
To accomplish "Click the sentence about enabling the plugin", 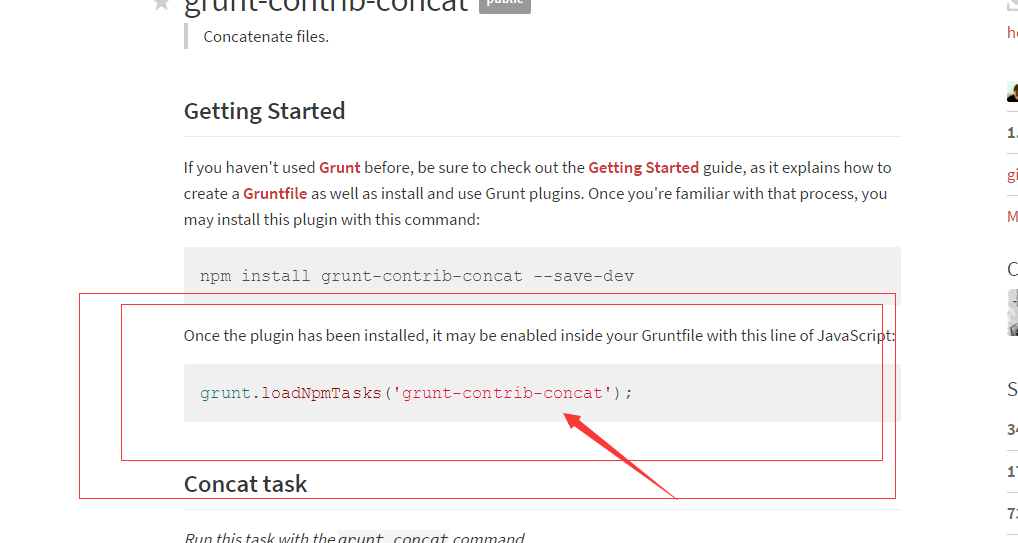I will 539,335.
